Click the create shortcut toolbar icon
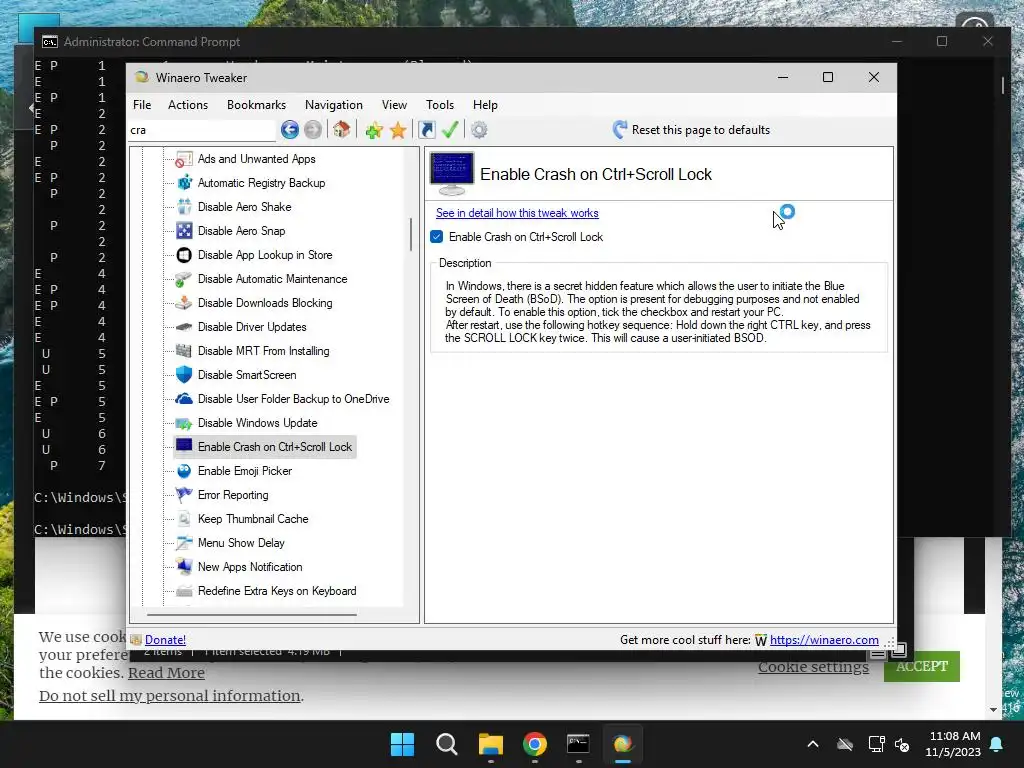 [x=427, y=130]
